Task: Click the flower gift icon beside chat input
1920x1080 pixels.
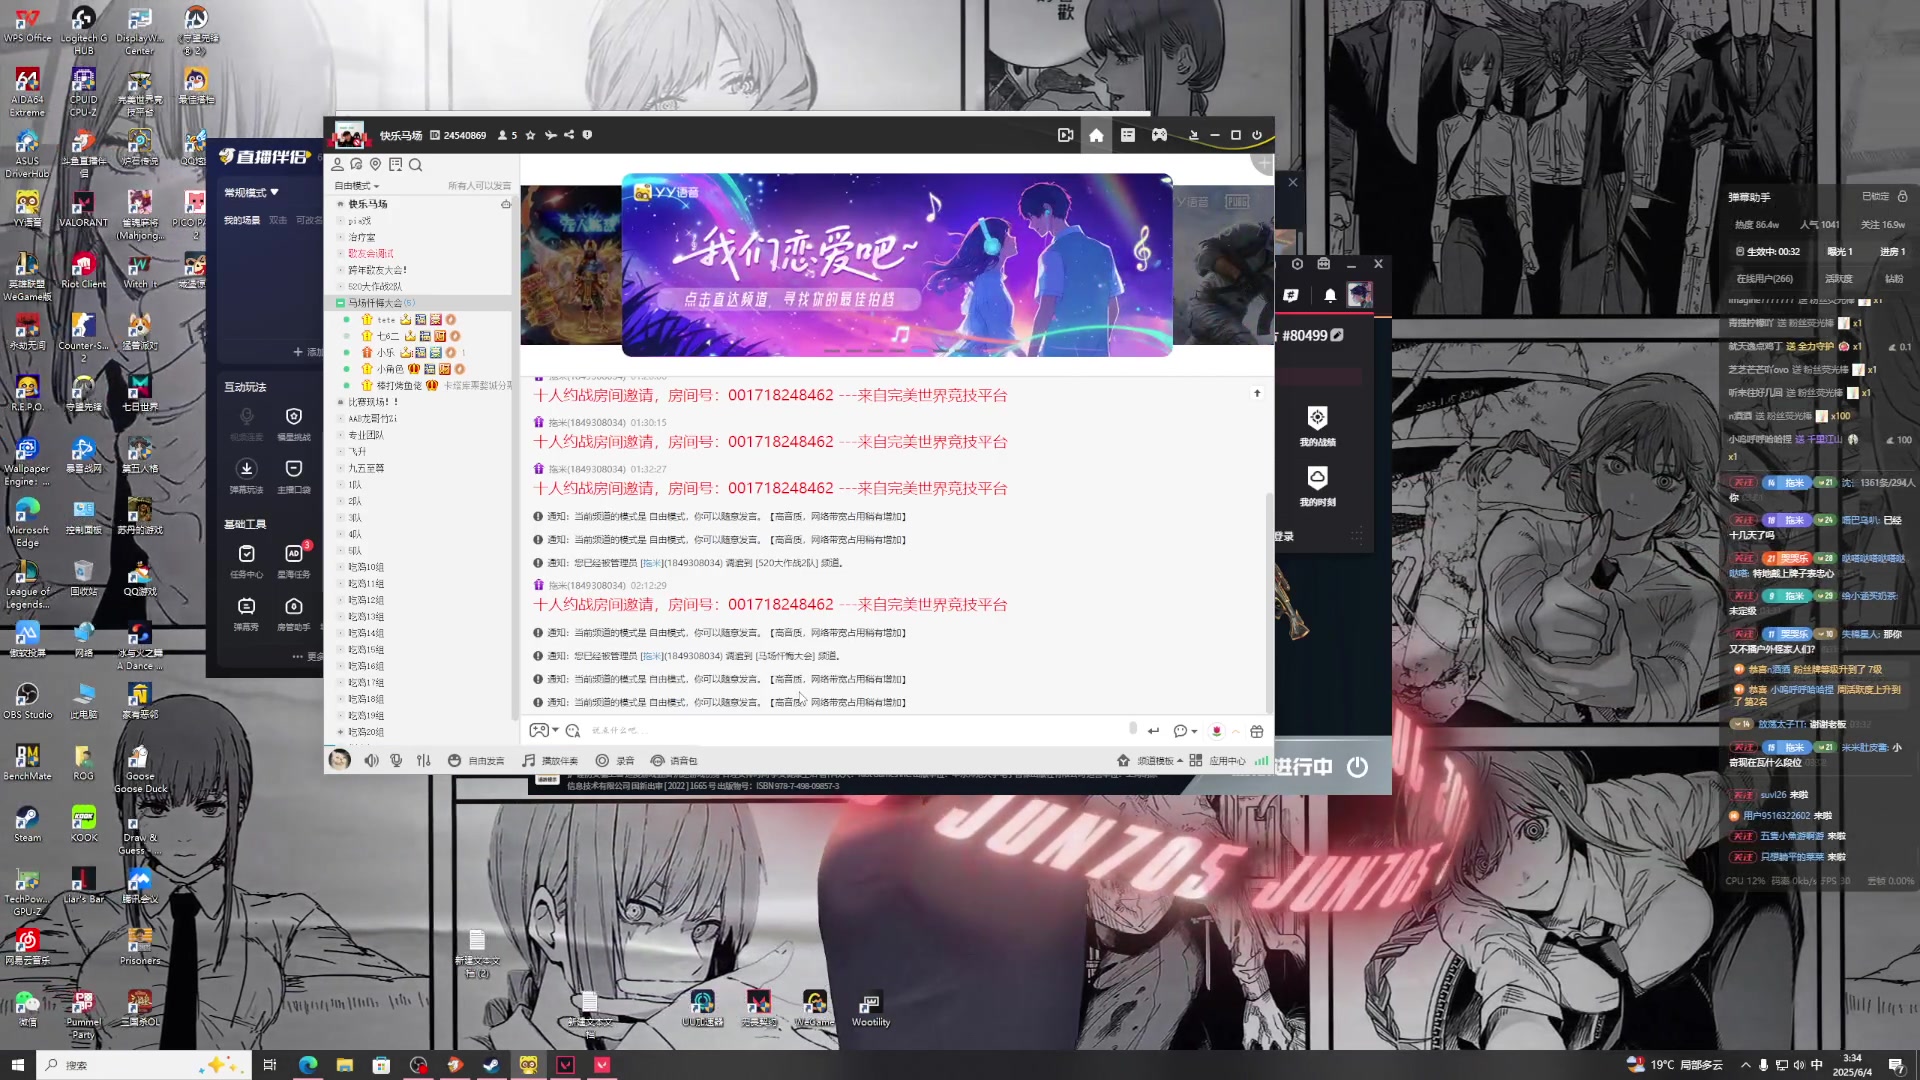Action: pyautogui.click(x=1216, y=731)
